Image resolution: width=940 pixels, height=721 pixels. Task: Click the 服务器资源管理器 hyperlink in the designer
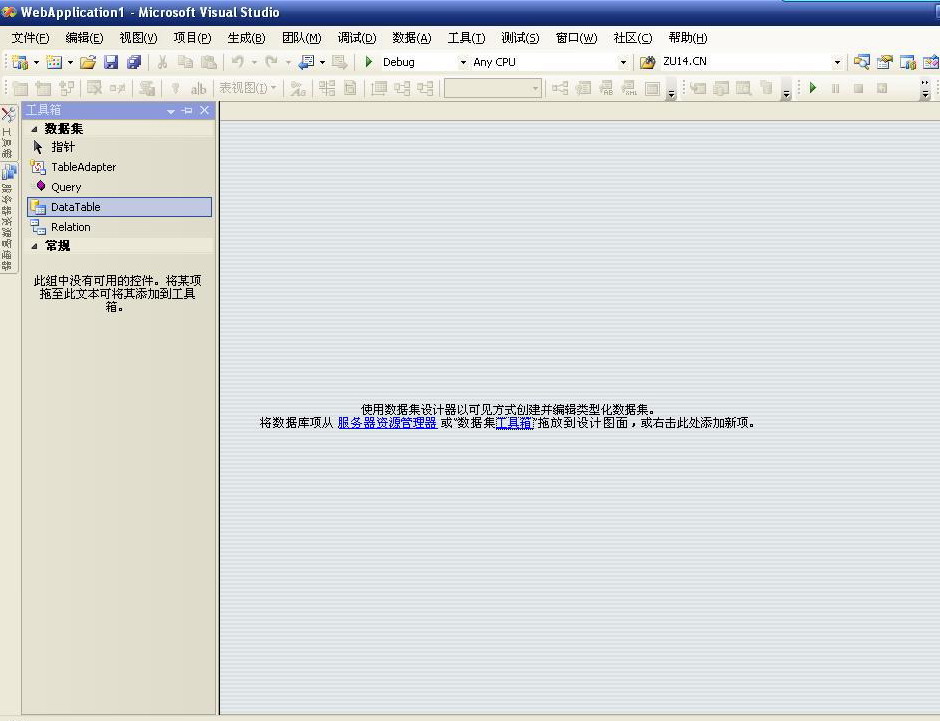[387, 423]
